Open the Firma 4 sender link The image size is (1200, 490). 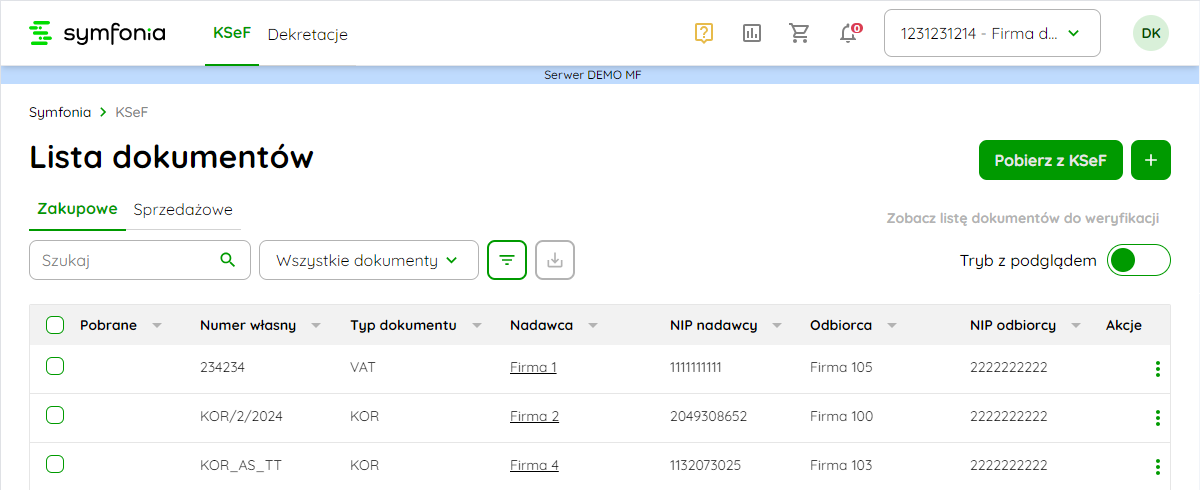pyautogui.click(x=534, y=465)
